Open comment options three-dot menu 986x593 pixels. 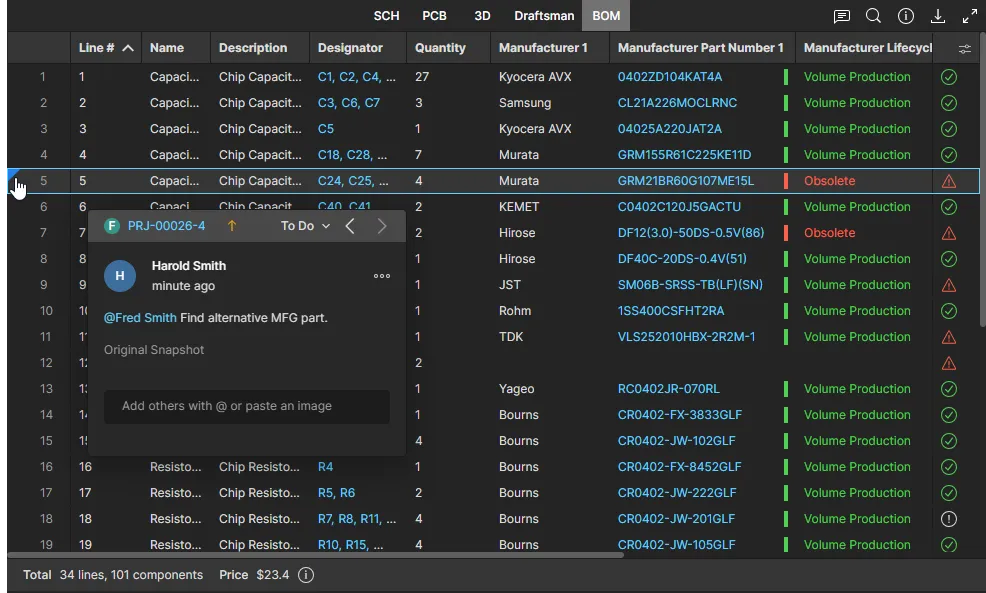382,276
